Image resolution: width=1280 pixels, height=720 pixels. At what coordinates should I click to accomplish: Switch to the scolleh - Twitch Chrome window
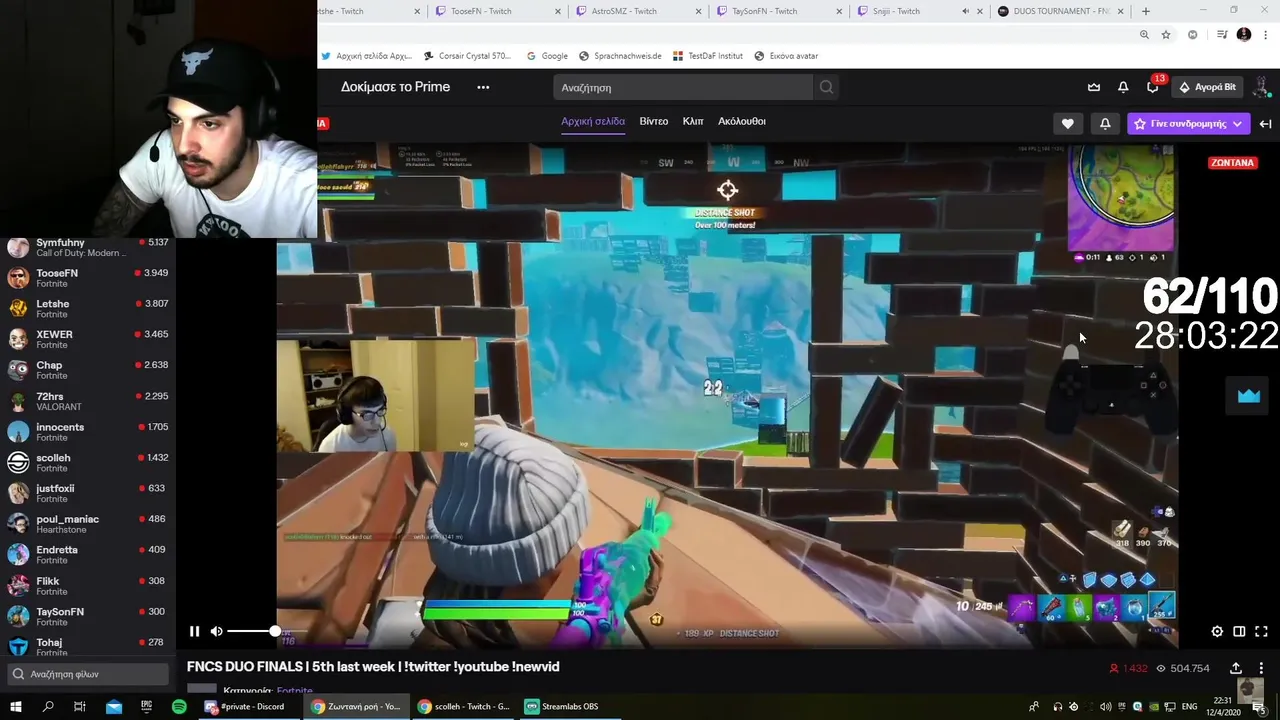[464, 706]
